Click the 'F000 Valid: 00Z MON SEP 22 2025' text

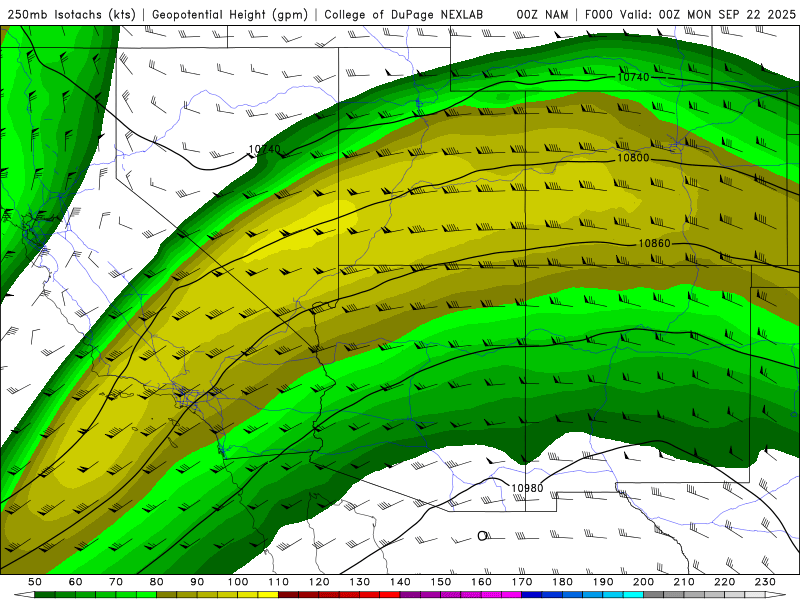pyautogui.click(x=690, y=15)
